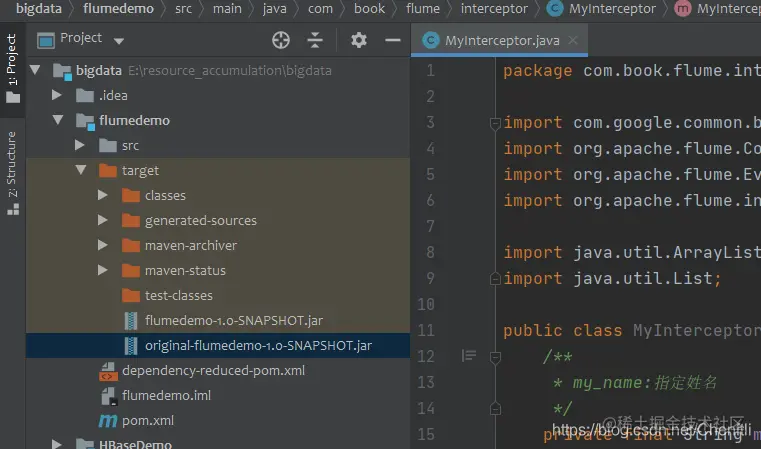The width and height of the screenshot is (761, 449).
Task: Click the flumedemo module folder icon
Action: [x=85, y=121]
